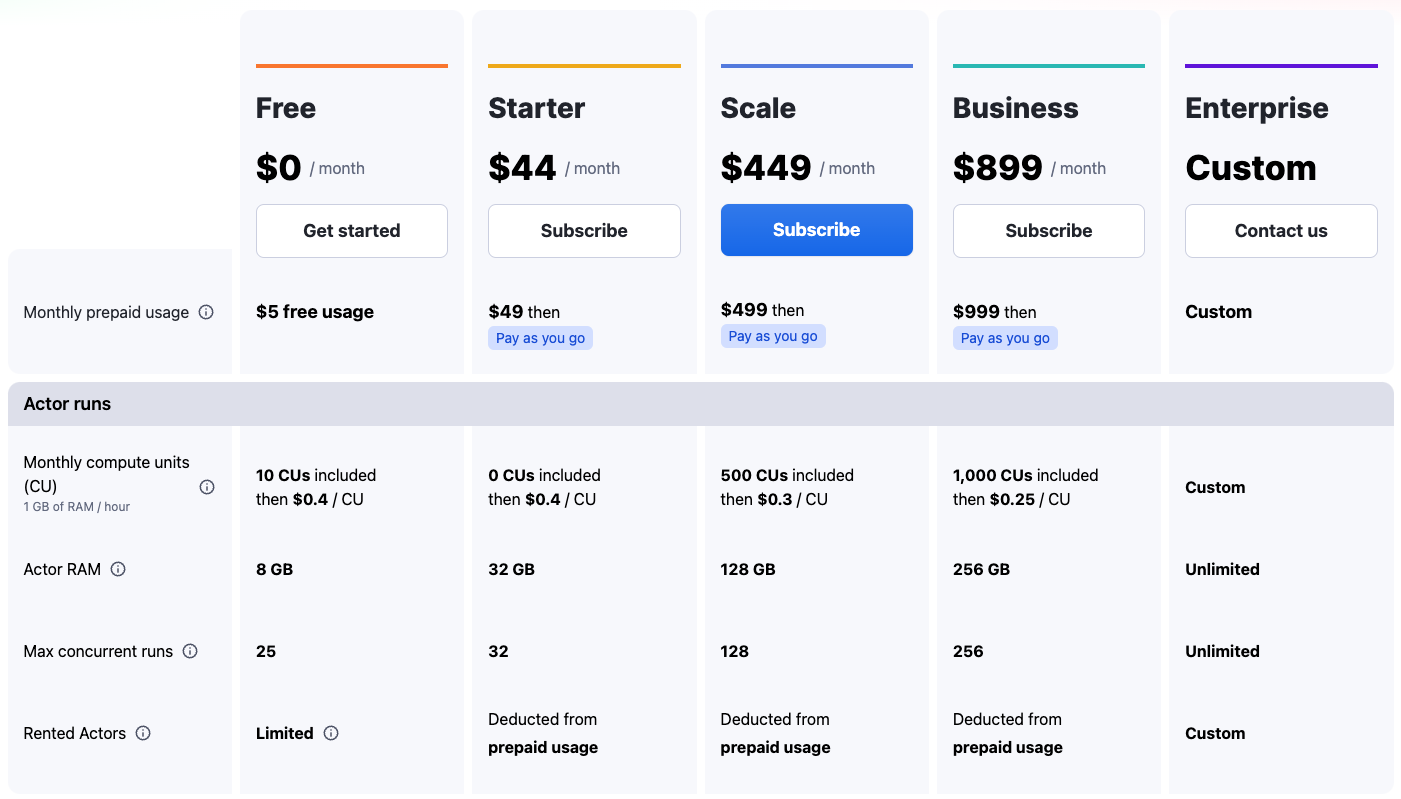Click info icon beside Monthly compute units
The width and height of the screenshot is (1401, 799).
207,487
